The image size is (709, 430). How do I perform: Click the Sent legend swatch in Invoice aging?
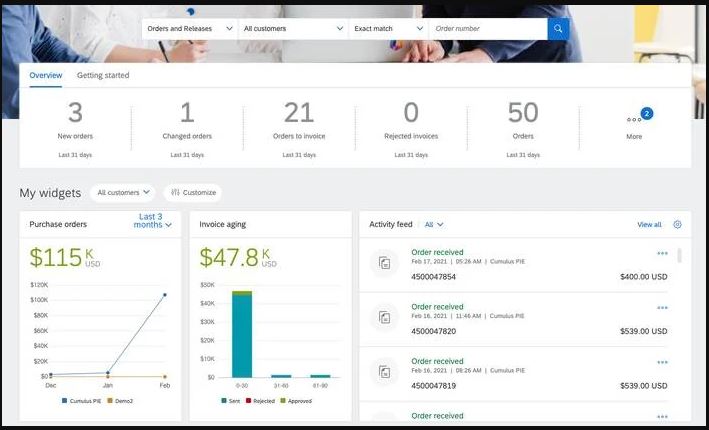(x=223, y=401)
